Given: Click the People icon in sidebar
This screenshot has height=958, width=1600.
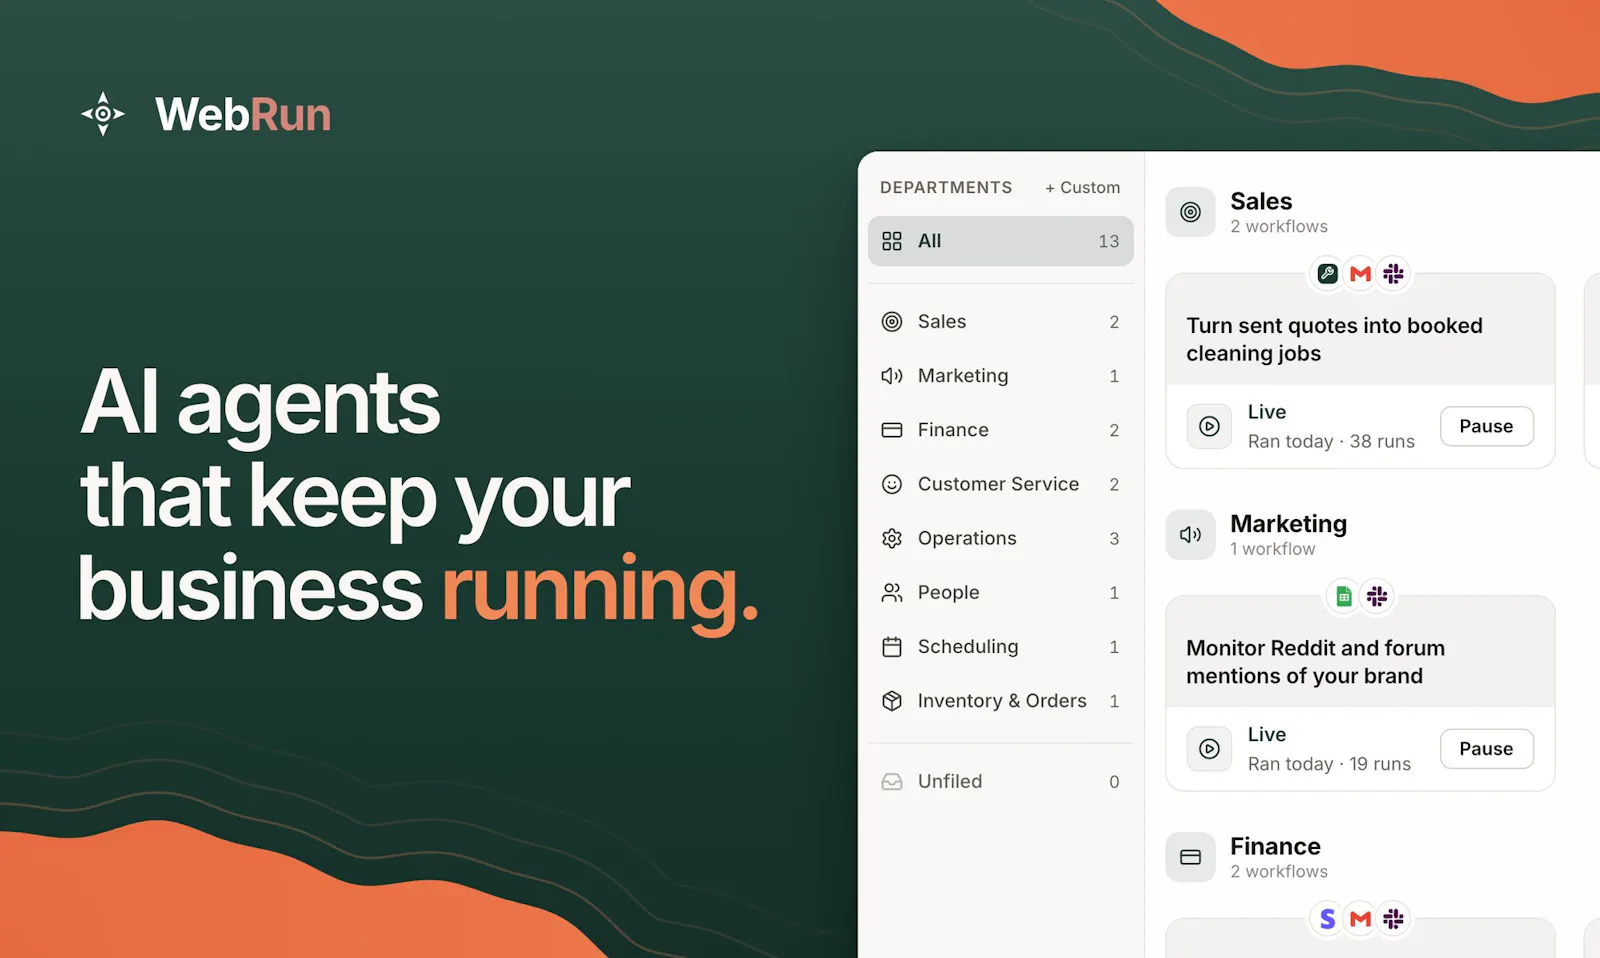Looking at the screenshot, I should click(x=892, y=593).
